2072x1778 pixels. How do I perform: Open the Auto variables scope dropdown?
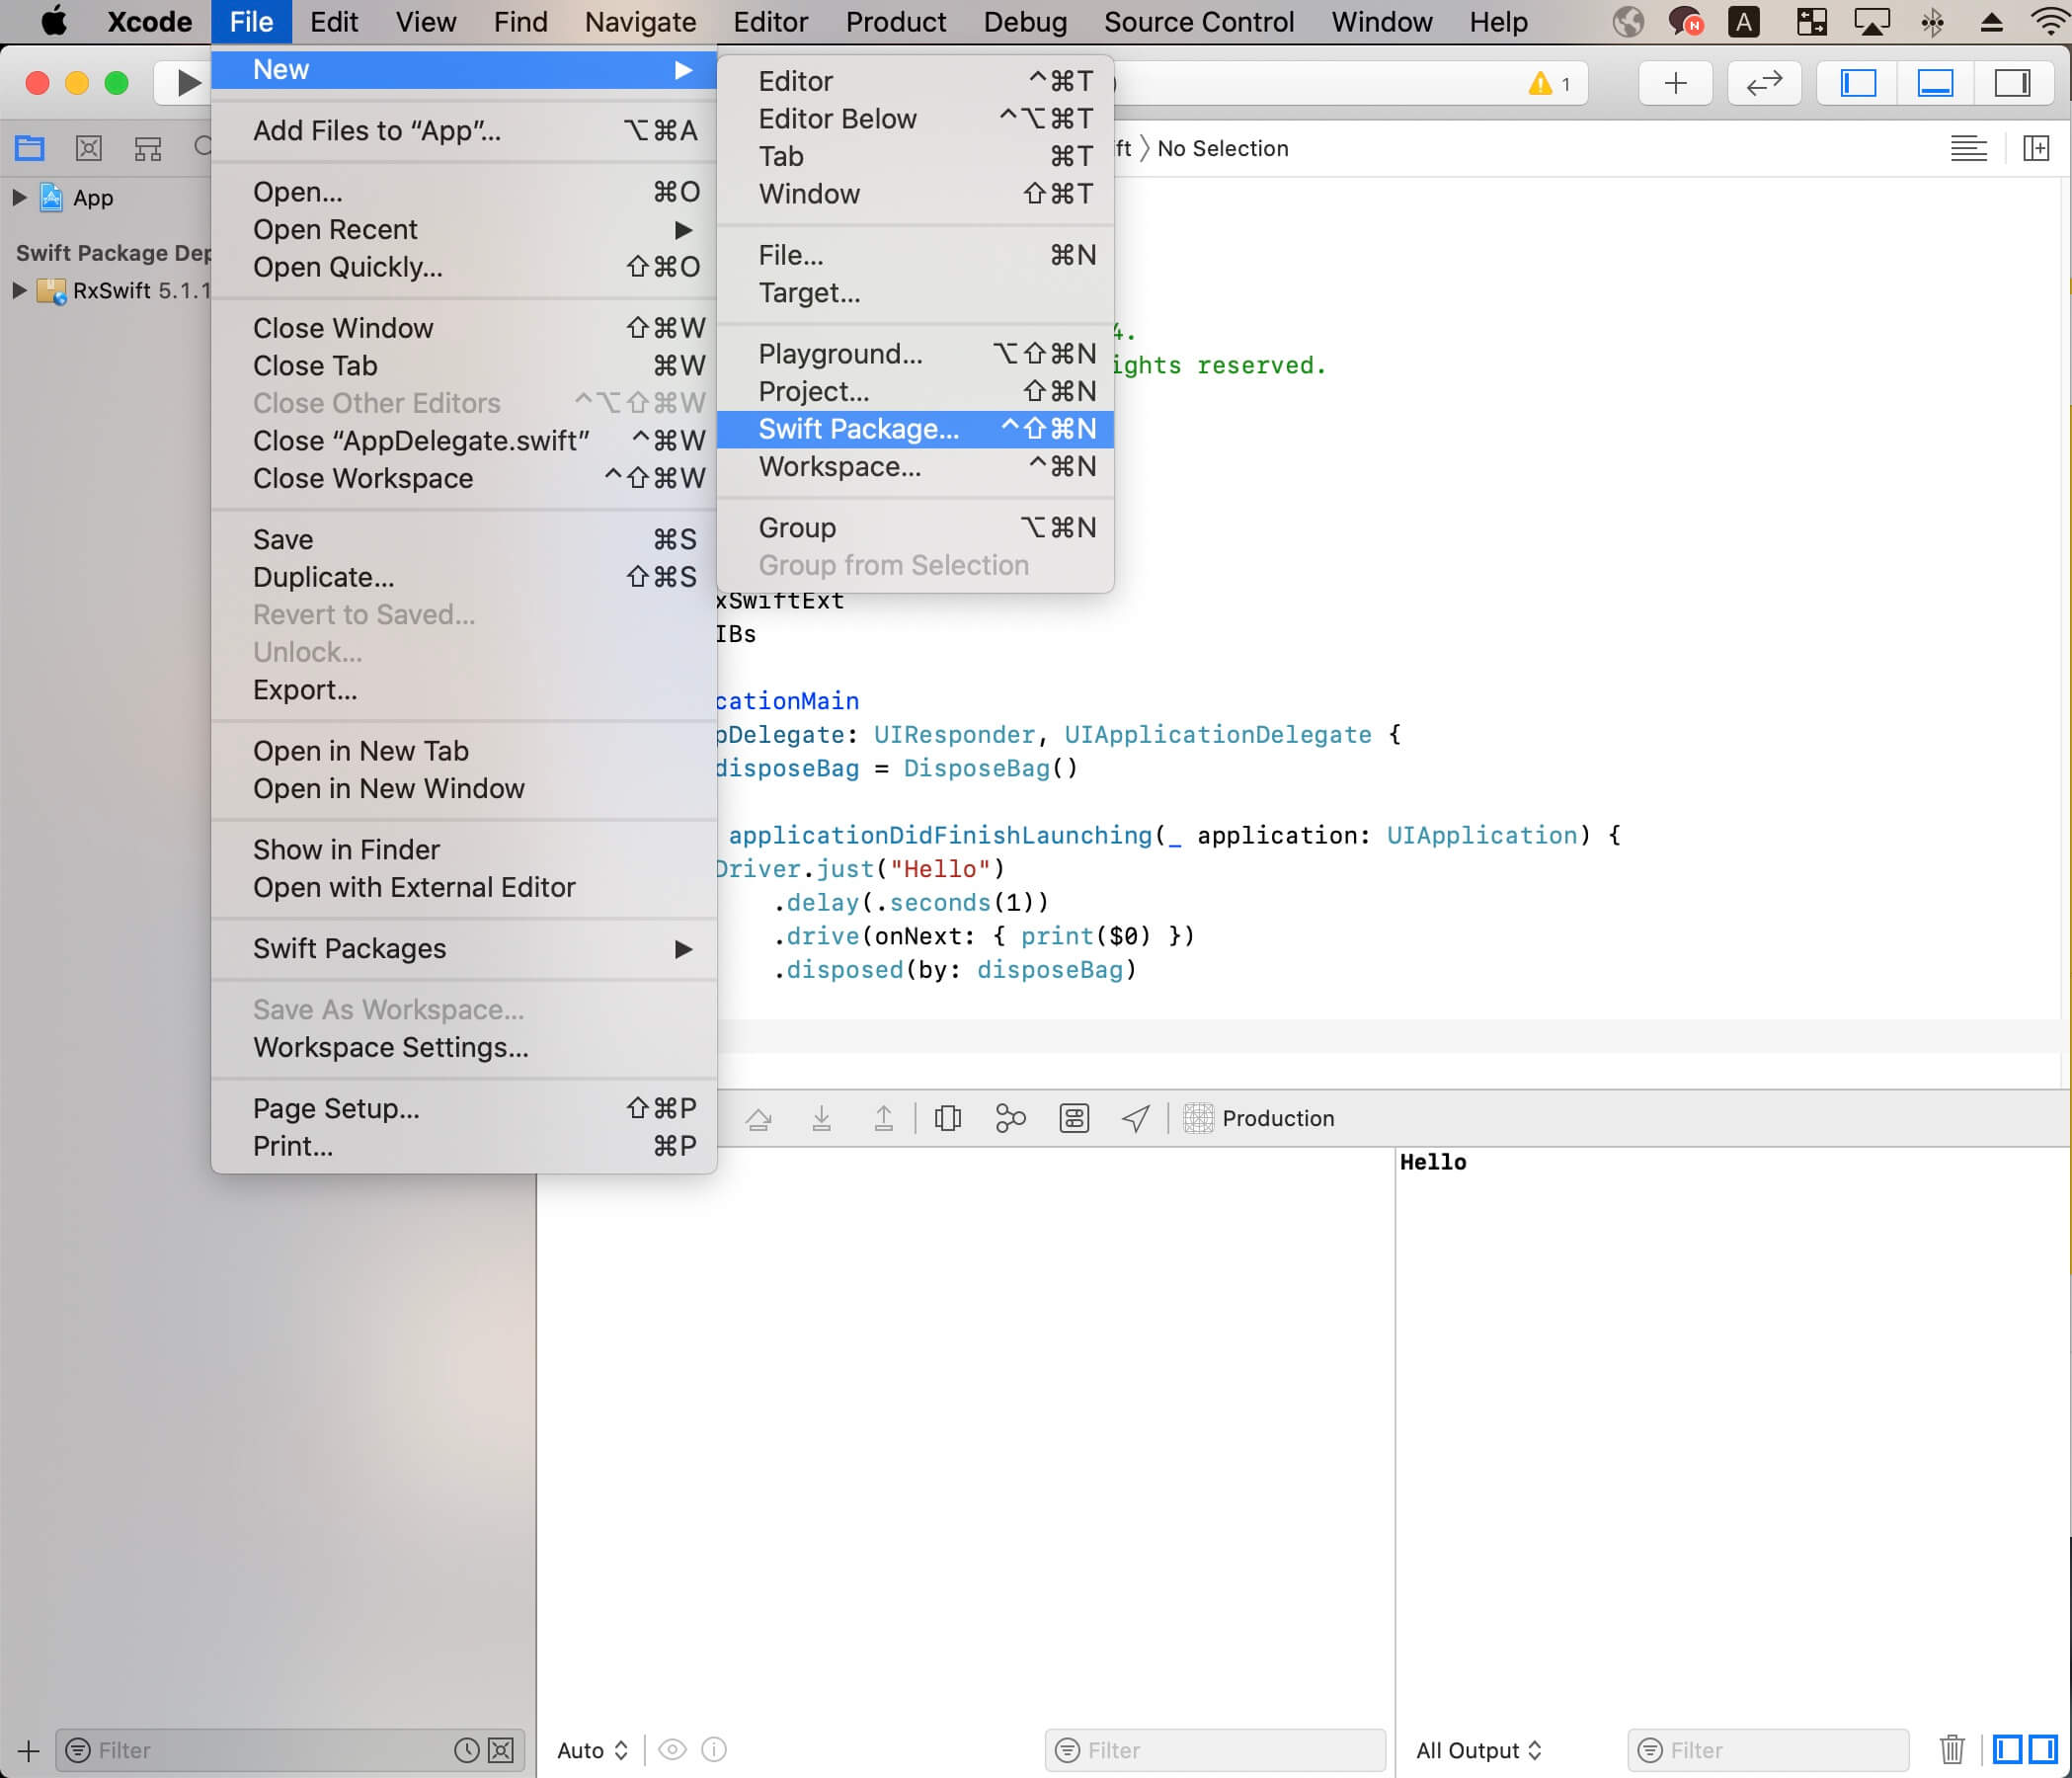click(x=593, y=1750)
